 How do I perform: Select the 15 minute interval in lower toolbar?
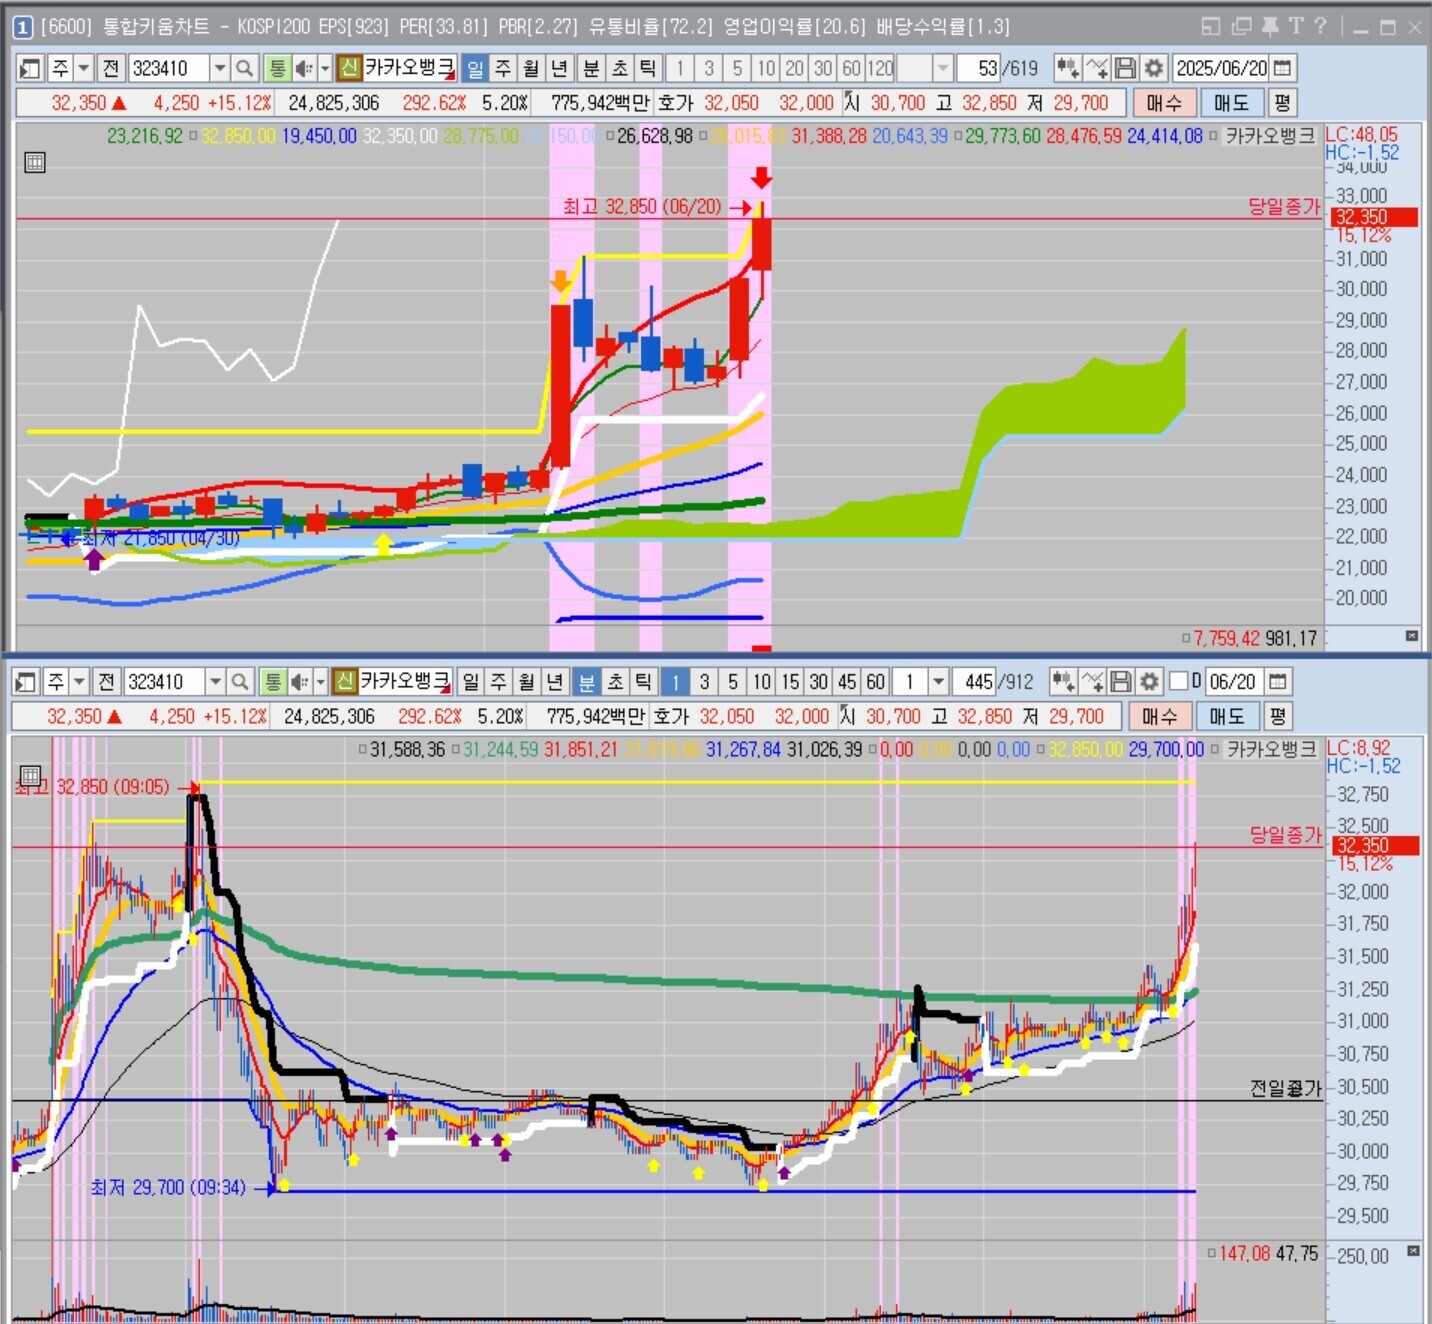click(x=790, y=682)
